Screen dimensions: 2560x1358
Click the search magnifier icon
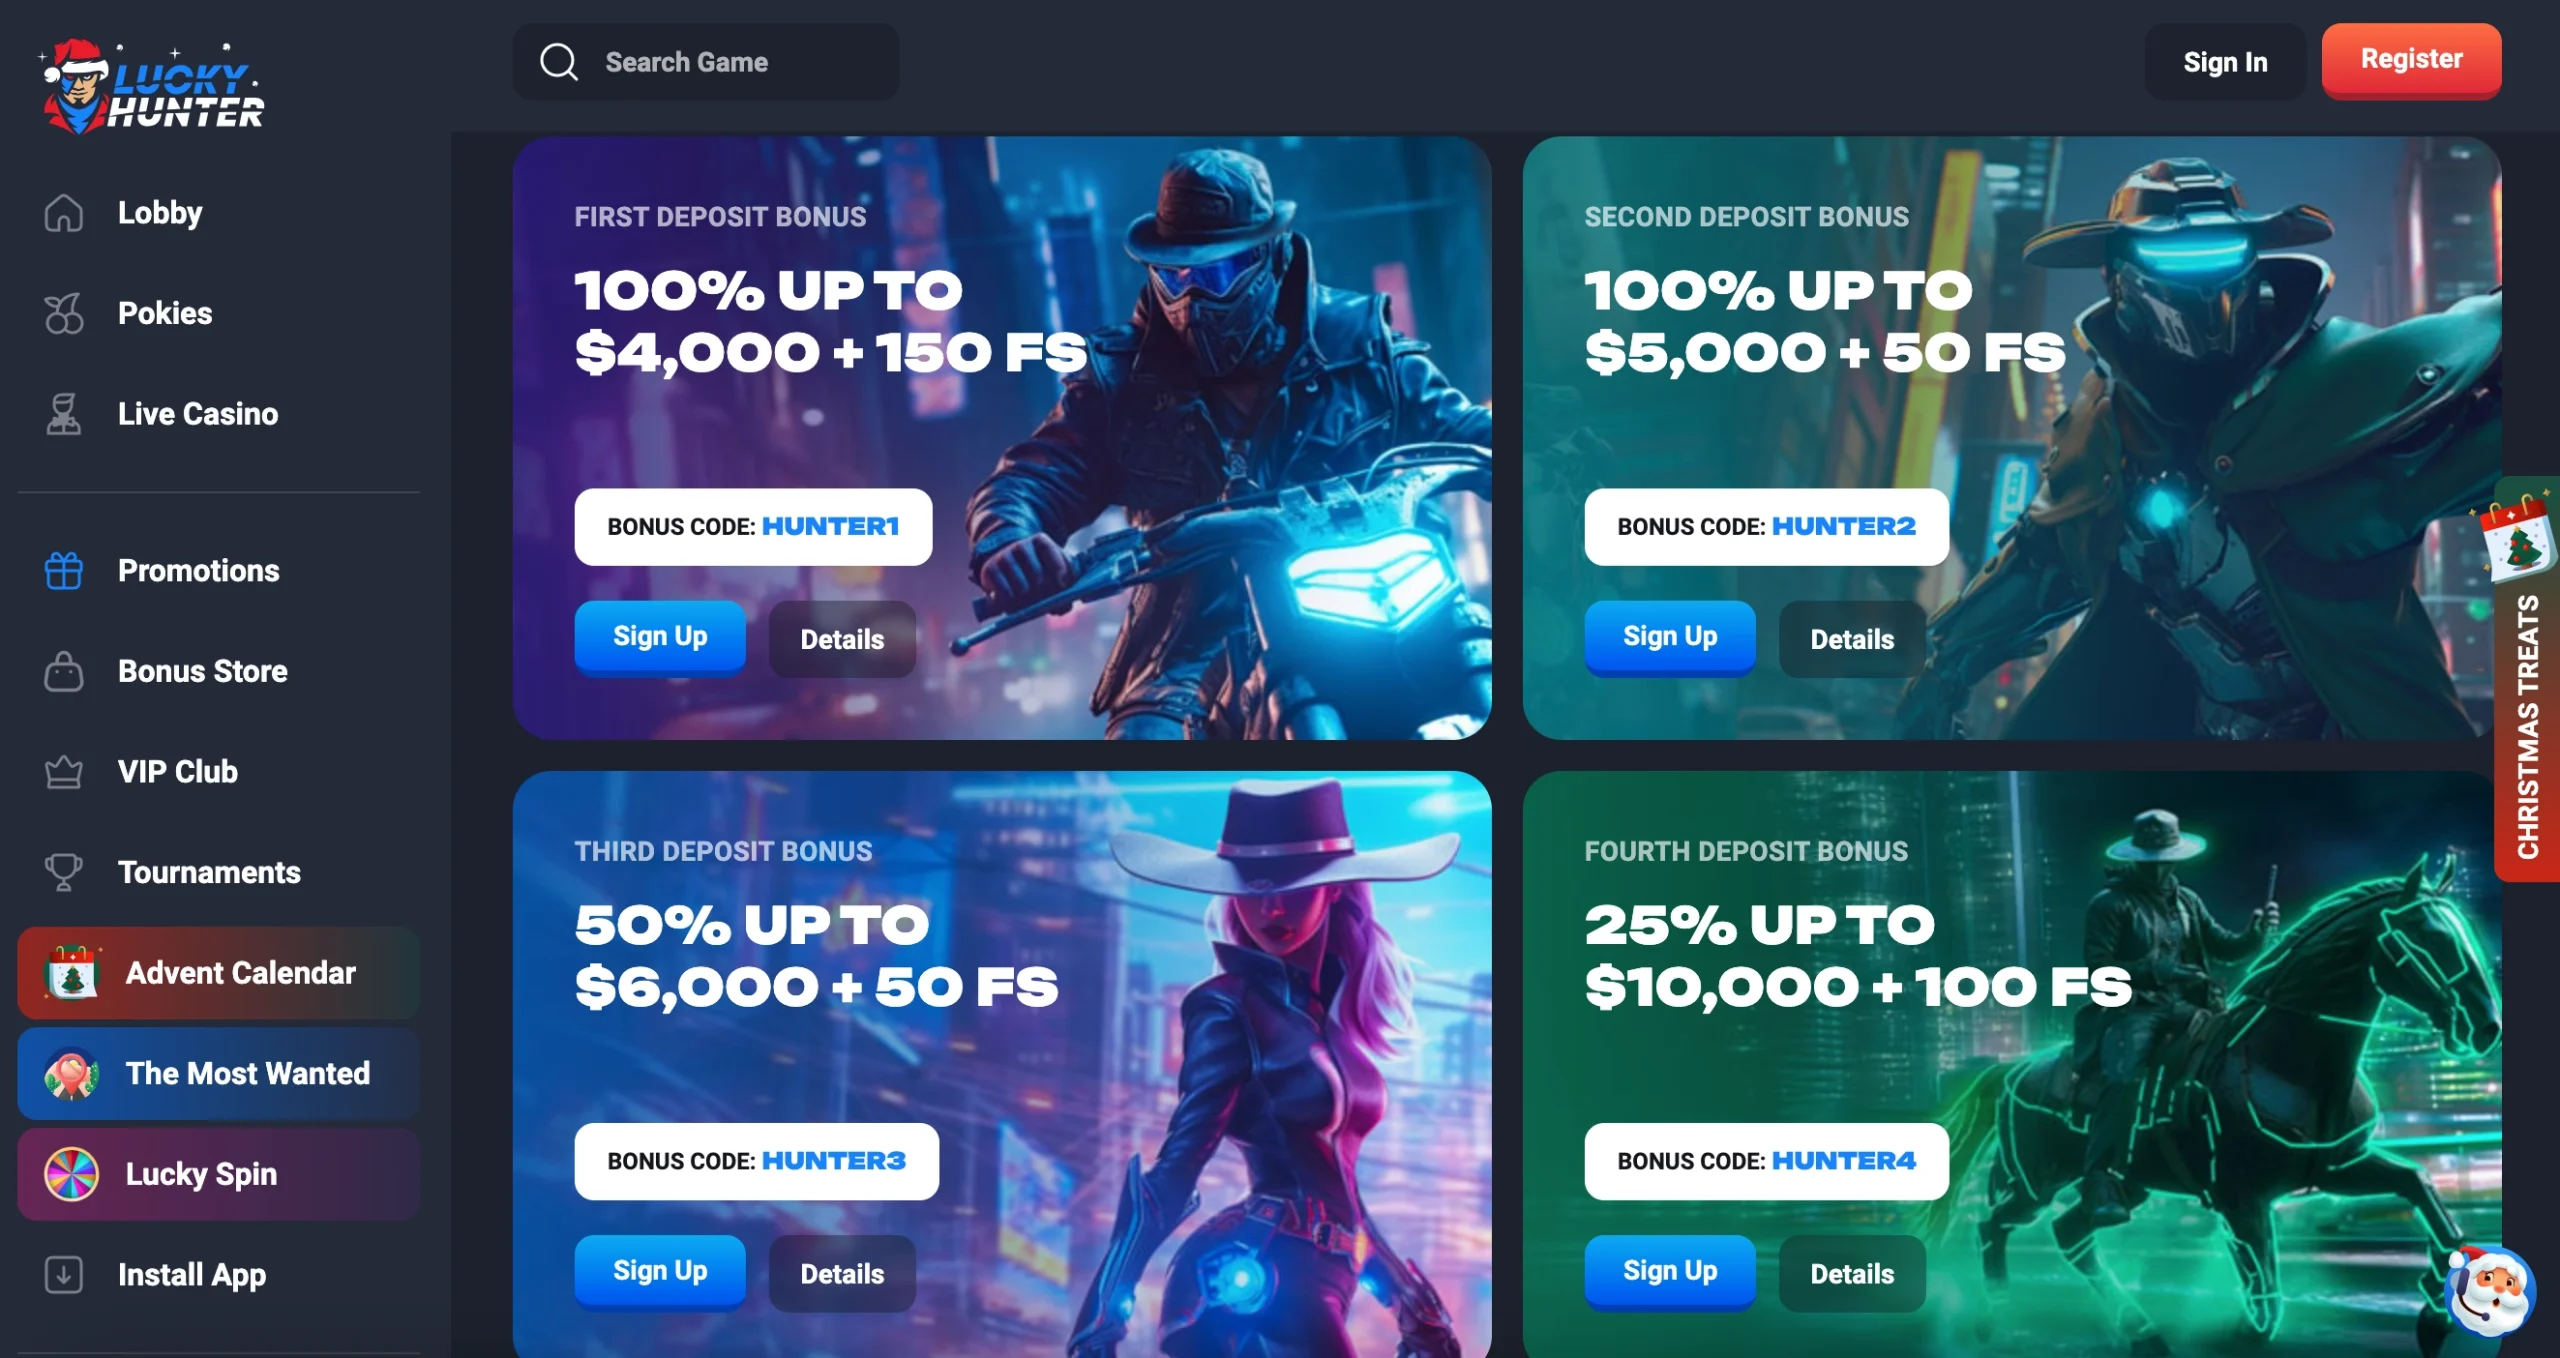tap(559, 62)
